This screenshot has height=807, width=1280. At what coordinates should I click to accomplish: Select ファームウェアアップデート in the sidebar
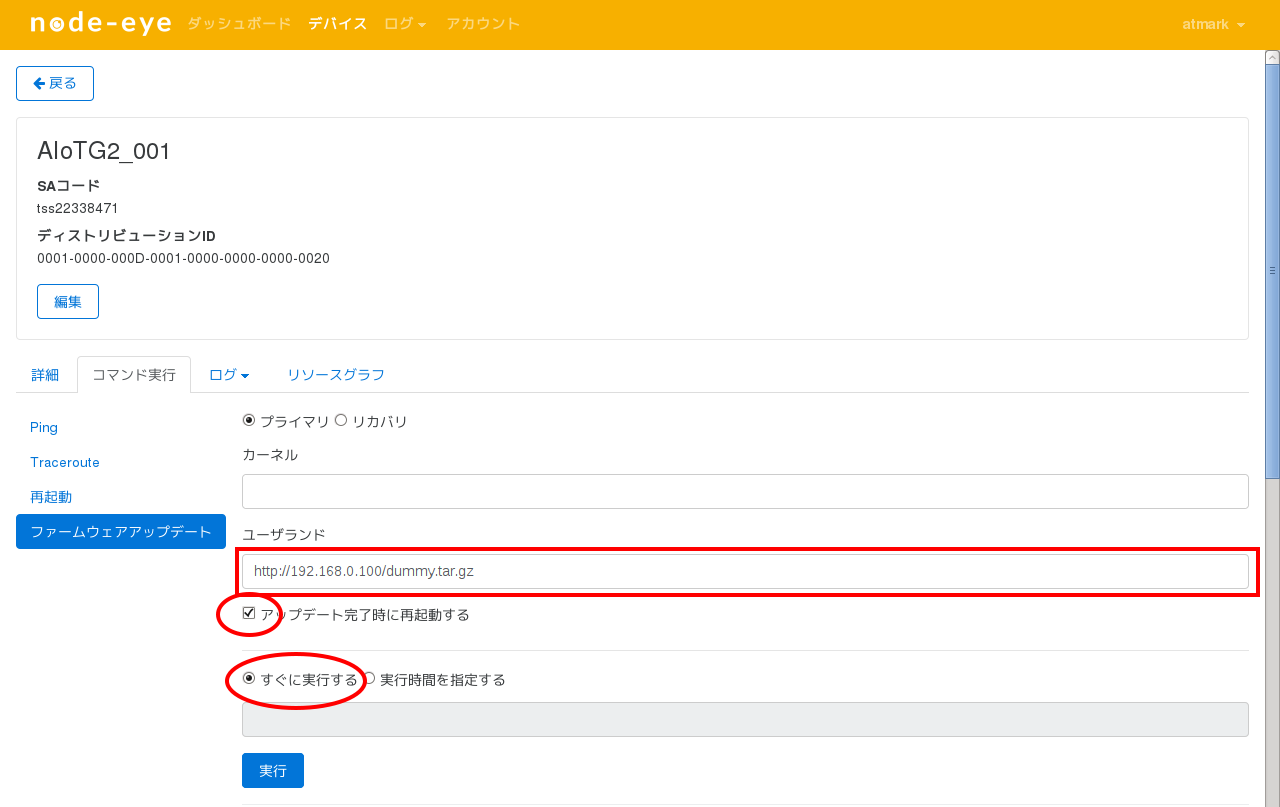coord(121,531)
